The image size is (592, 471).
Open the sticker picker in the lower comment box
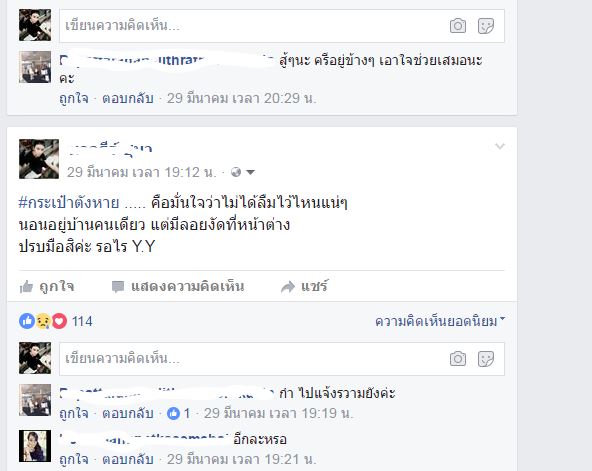click(x=486, y=359)
